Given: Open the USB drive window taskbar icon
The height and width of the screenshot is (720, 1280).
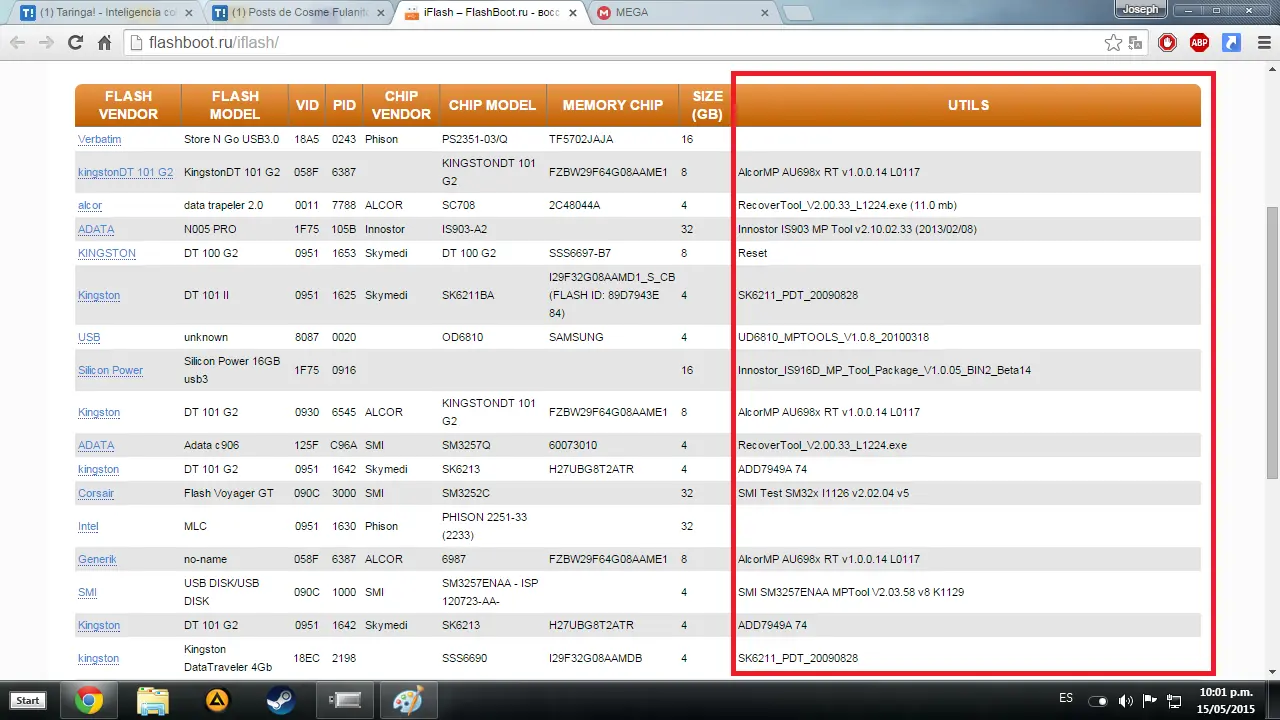Looking at the screenshot, I should click(x=344, y=700).
